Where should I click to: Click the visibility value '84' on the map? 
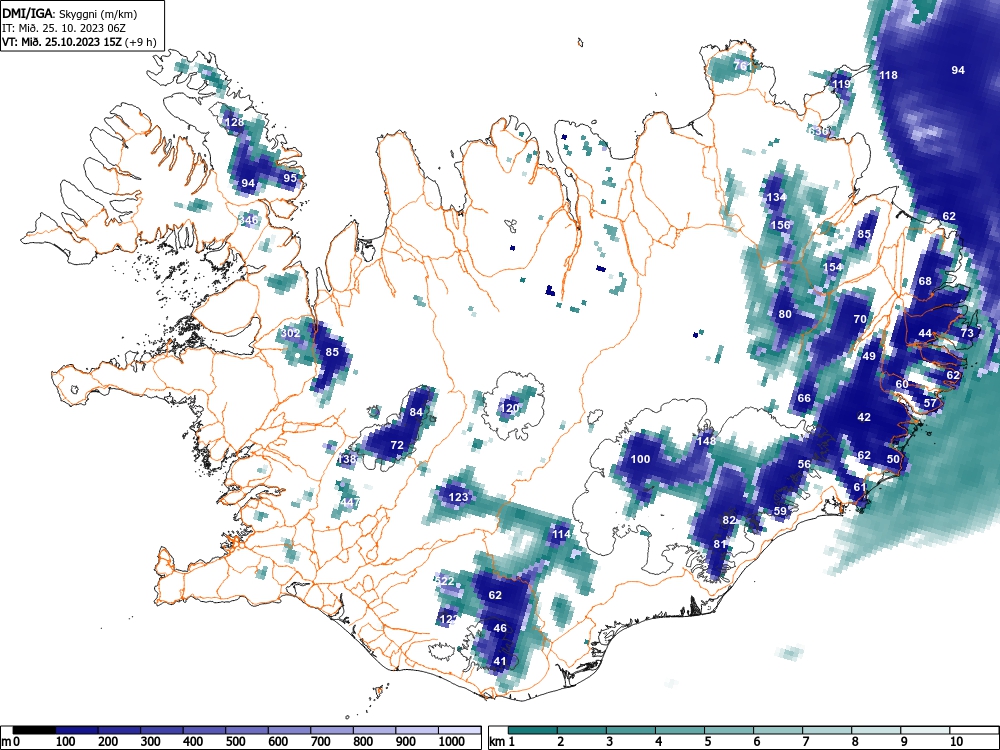(x=416, y=412)
